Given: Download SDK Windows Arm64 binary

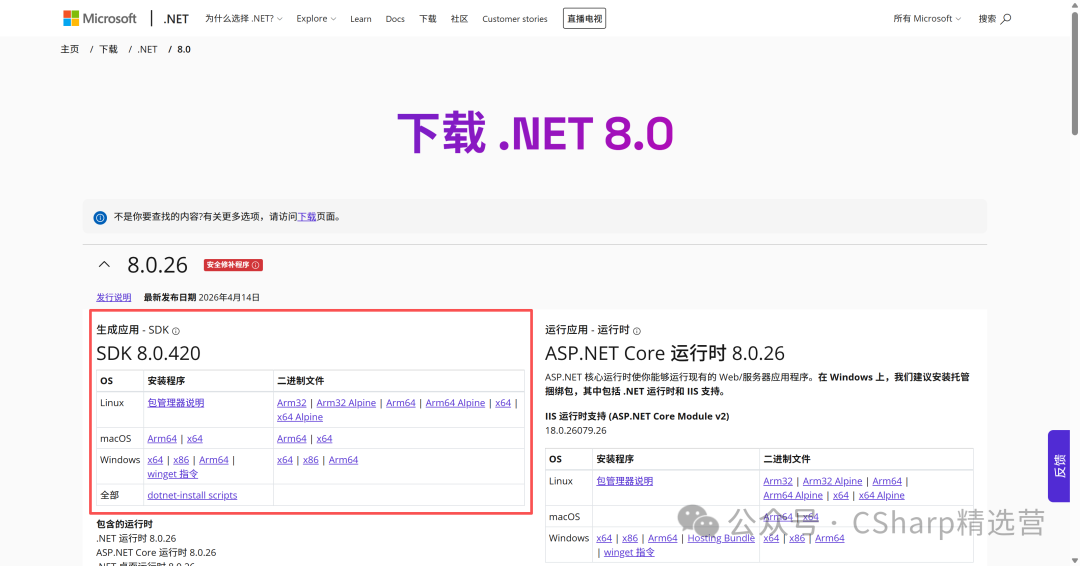Looking at the screenshot, I should coord(343,460).
